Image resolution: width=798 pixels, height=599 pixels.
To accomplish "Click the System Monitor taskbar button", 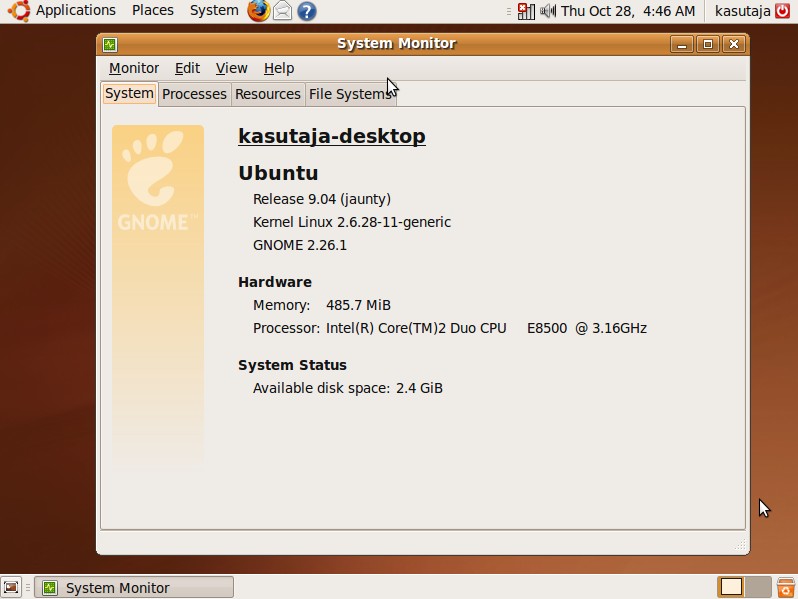I will tap(134, 587).
